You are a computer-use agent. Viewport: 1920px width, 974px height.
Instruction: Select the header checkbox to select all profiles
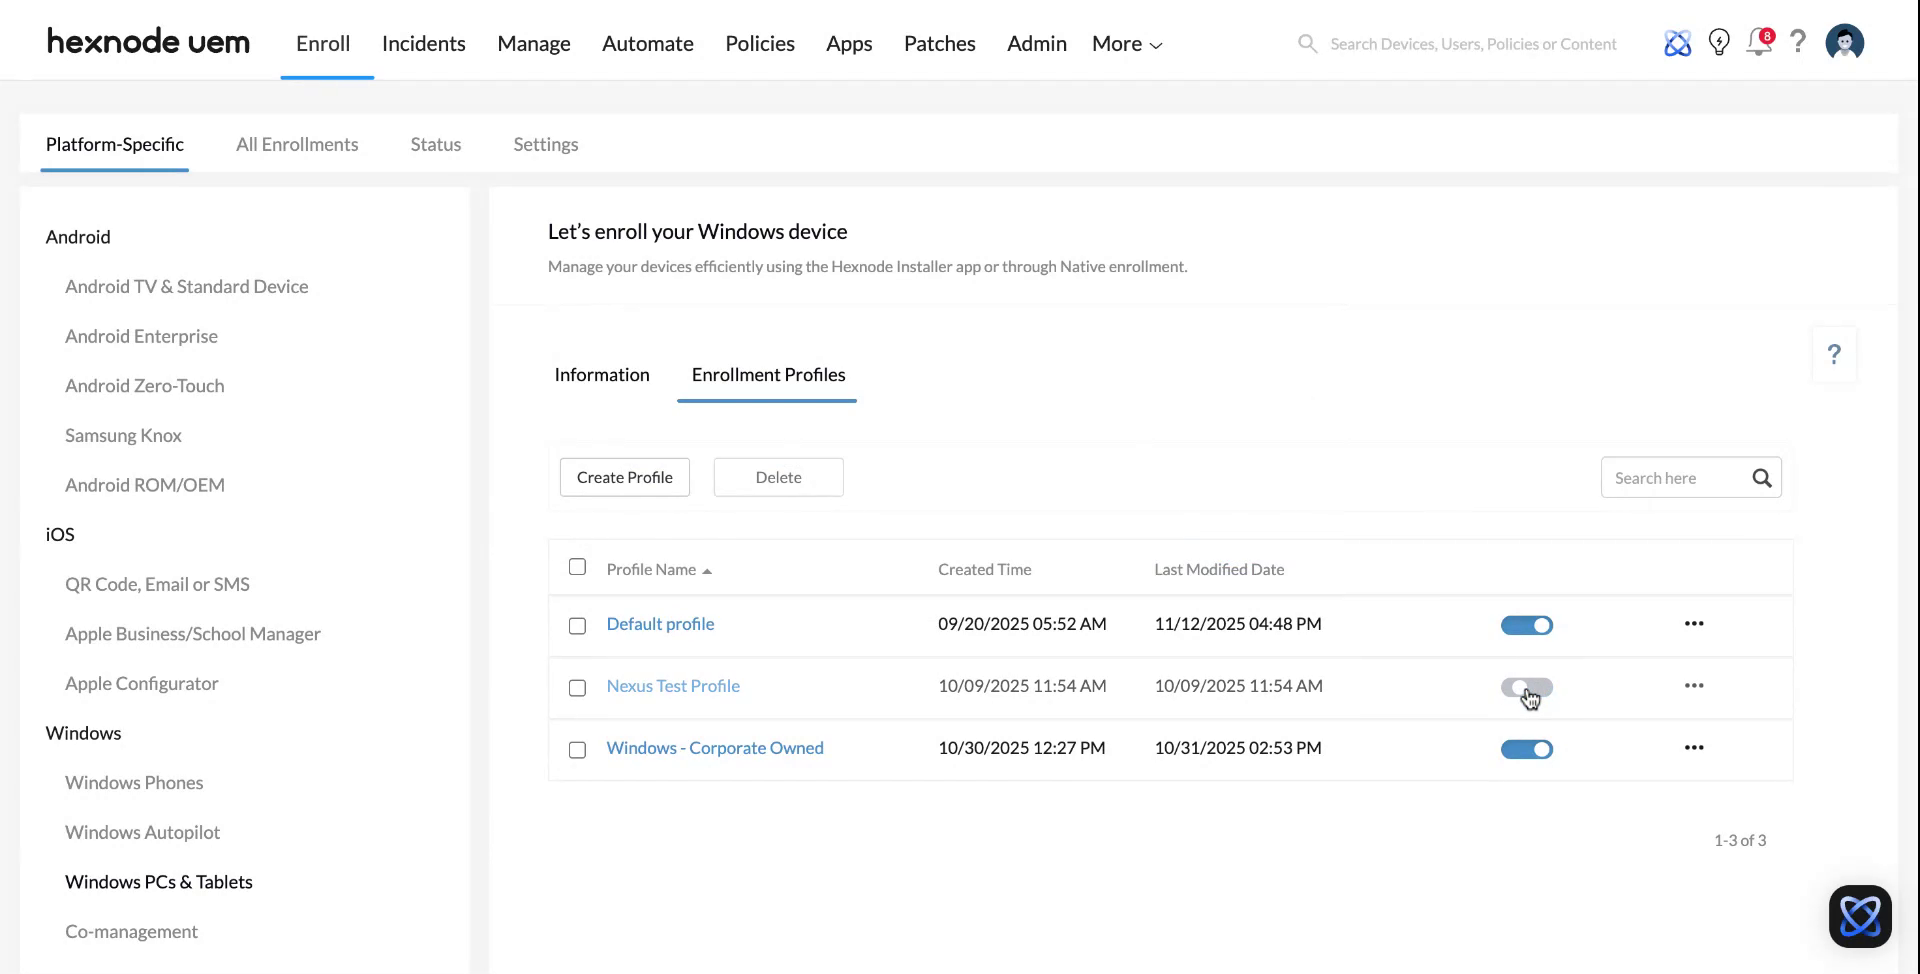(577, 566)
